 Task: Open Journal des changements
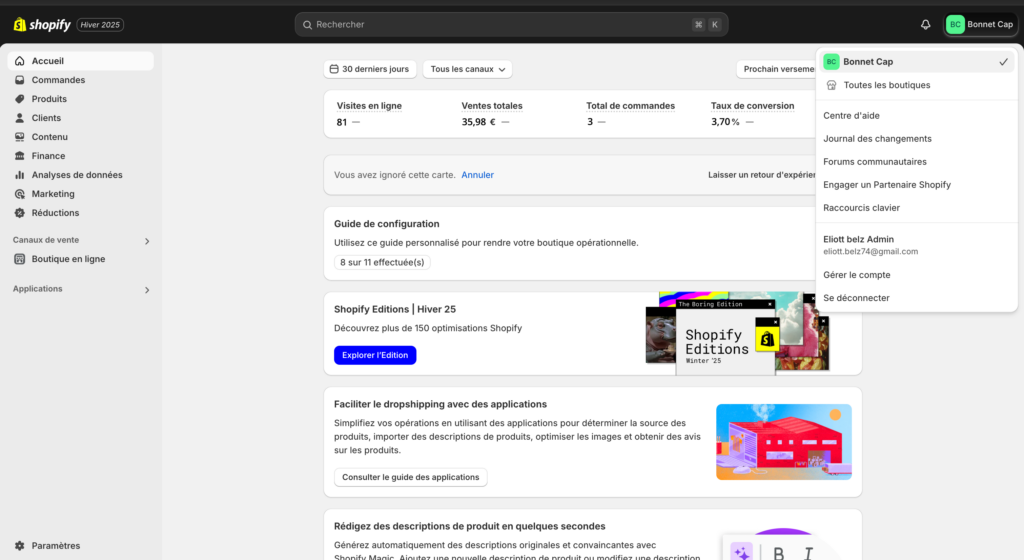[x=877, y=138]
